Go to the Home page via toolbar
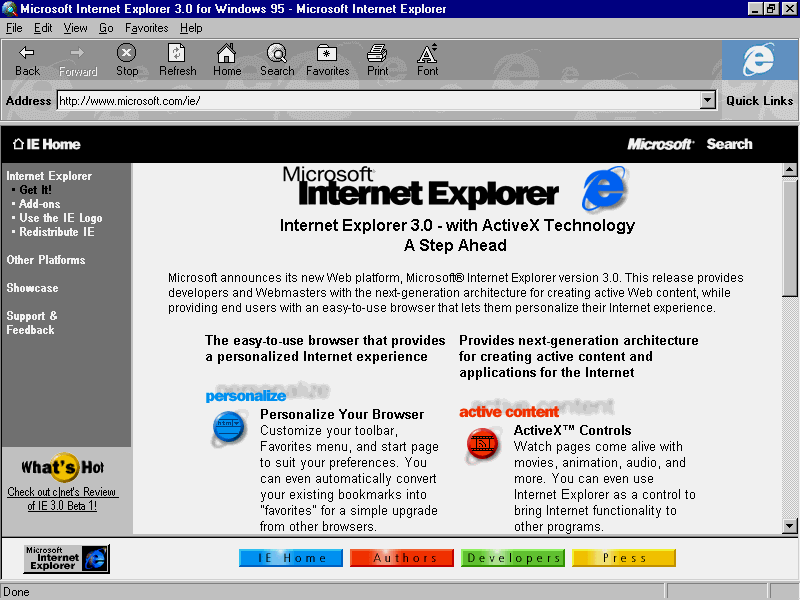Screen dimensions: 800x600 227,61
